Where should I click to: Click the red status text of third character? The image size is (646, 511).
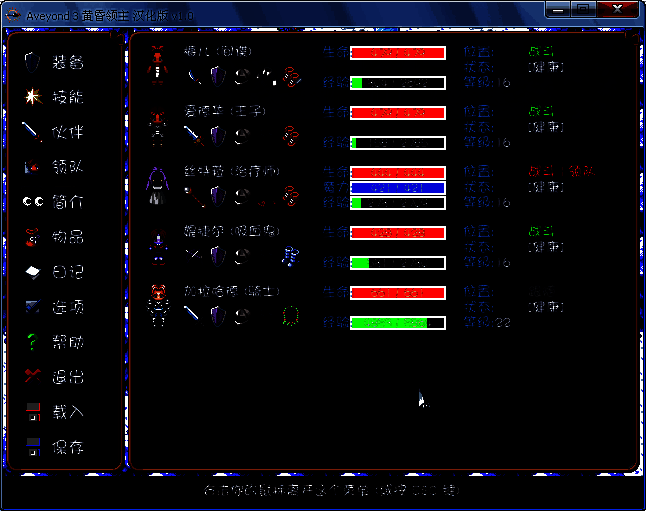[x=560, y=171]
